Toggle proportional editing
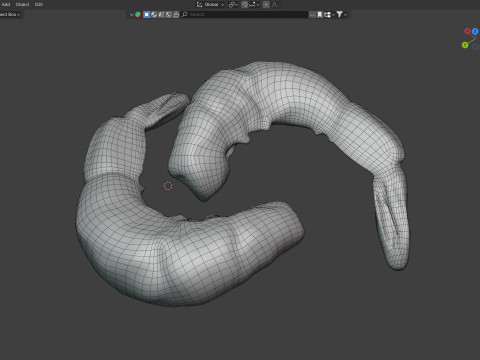This screenshot has height=360, width=480. [266, 5]
